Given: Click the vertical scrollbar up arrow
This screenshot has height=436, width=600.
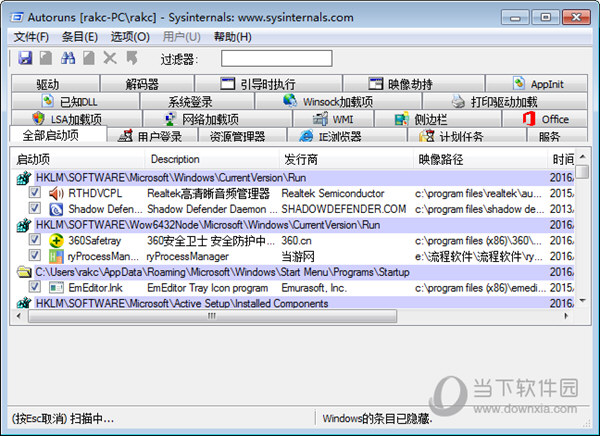Looking at the screenshot, I should point(582,157).
